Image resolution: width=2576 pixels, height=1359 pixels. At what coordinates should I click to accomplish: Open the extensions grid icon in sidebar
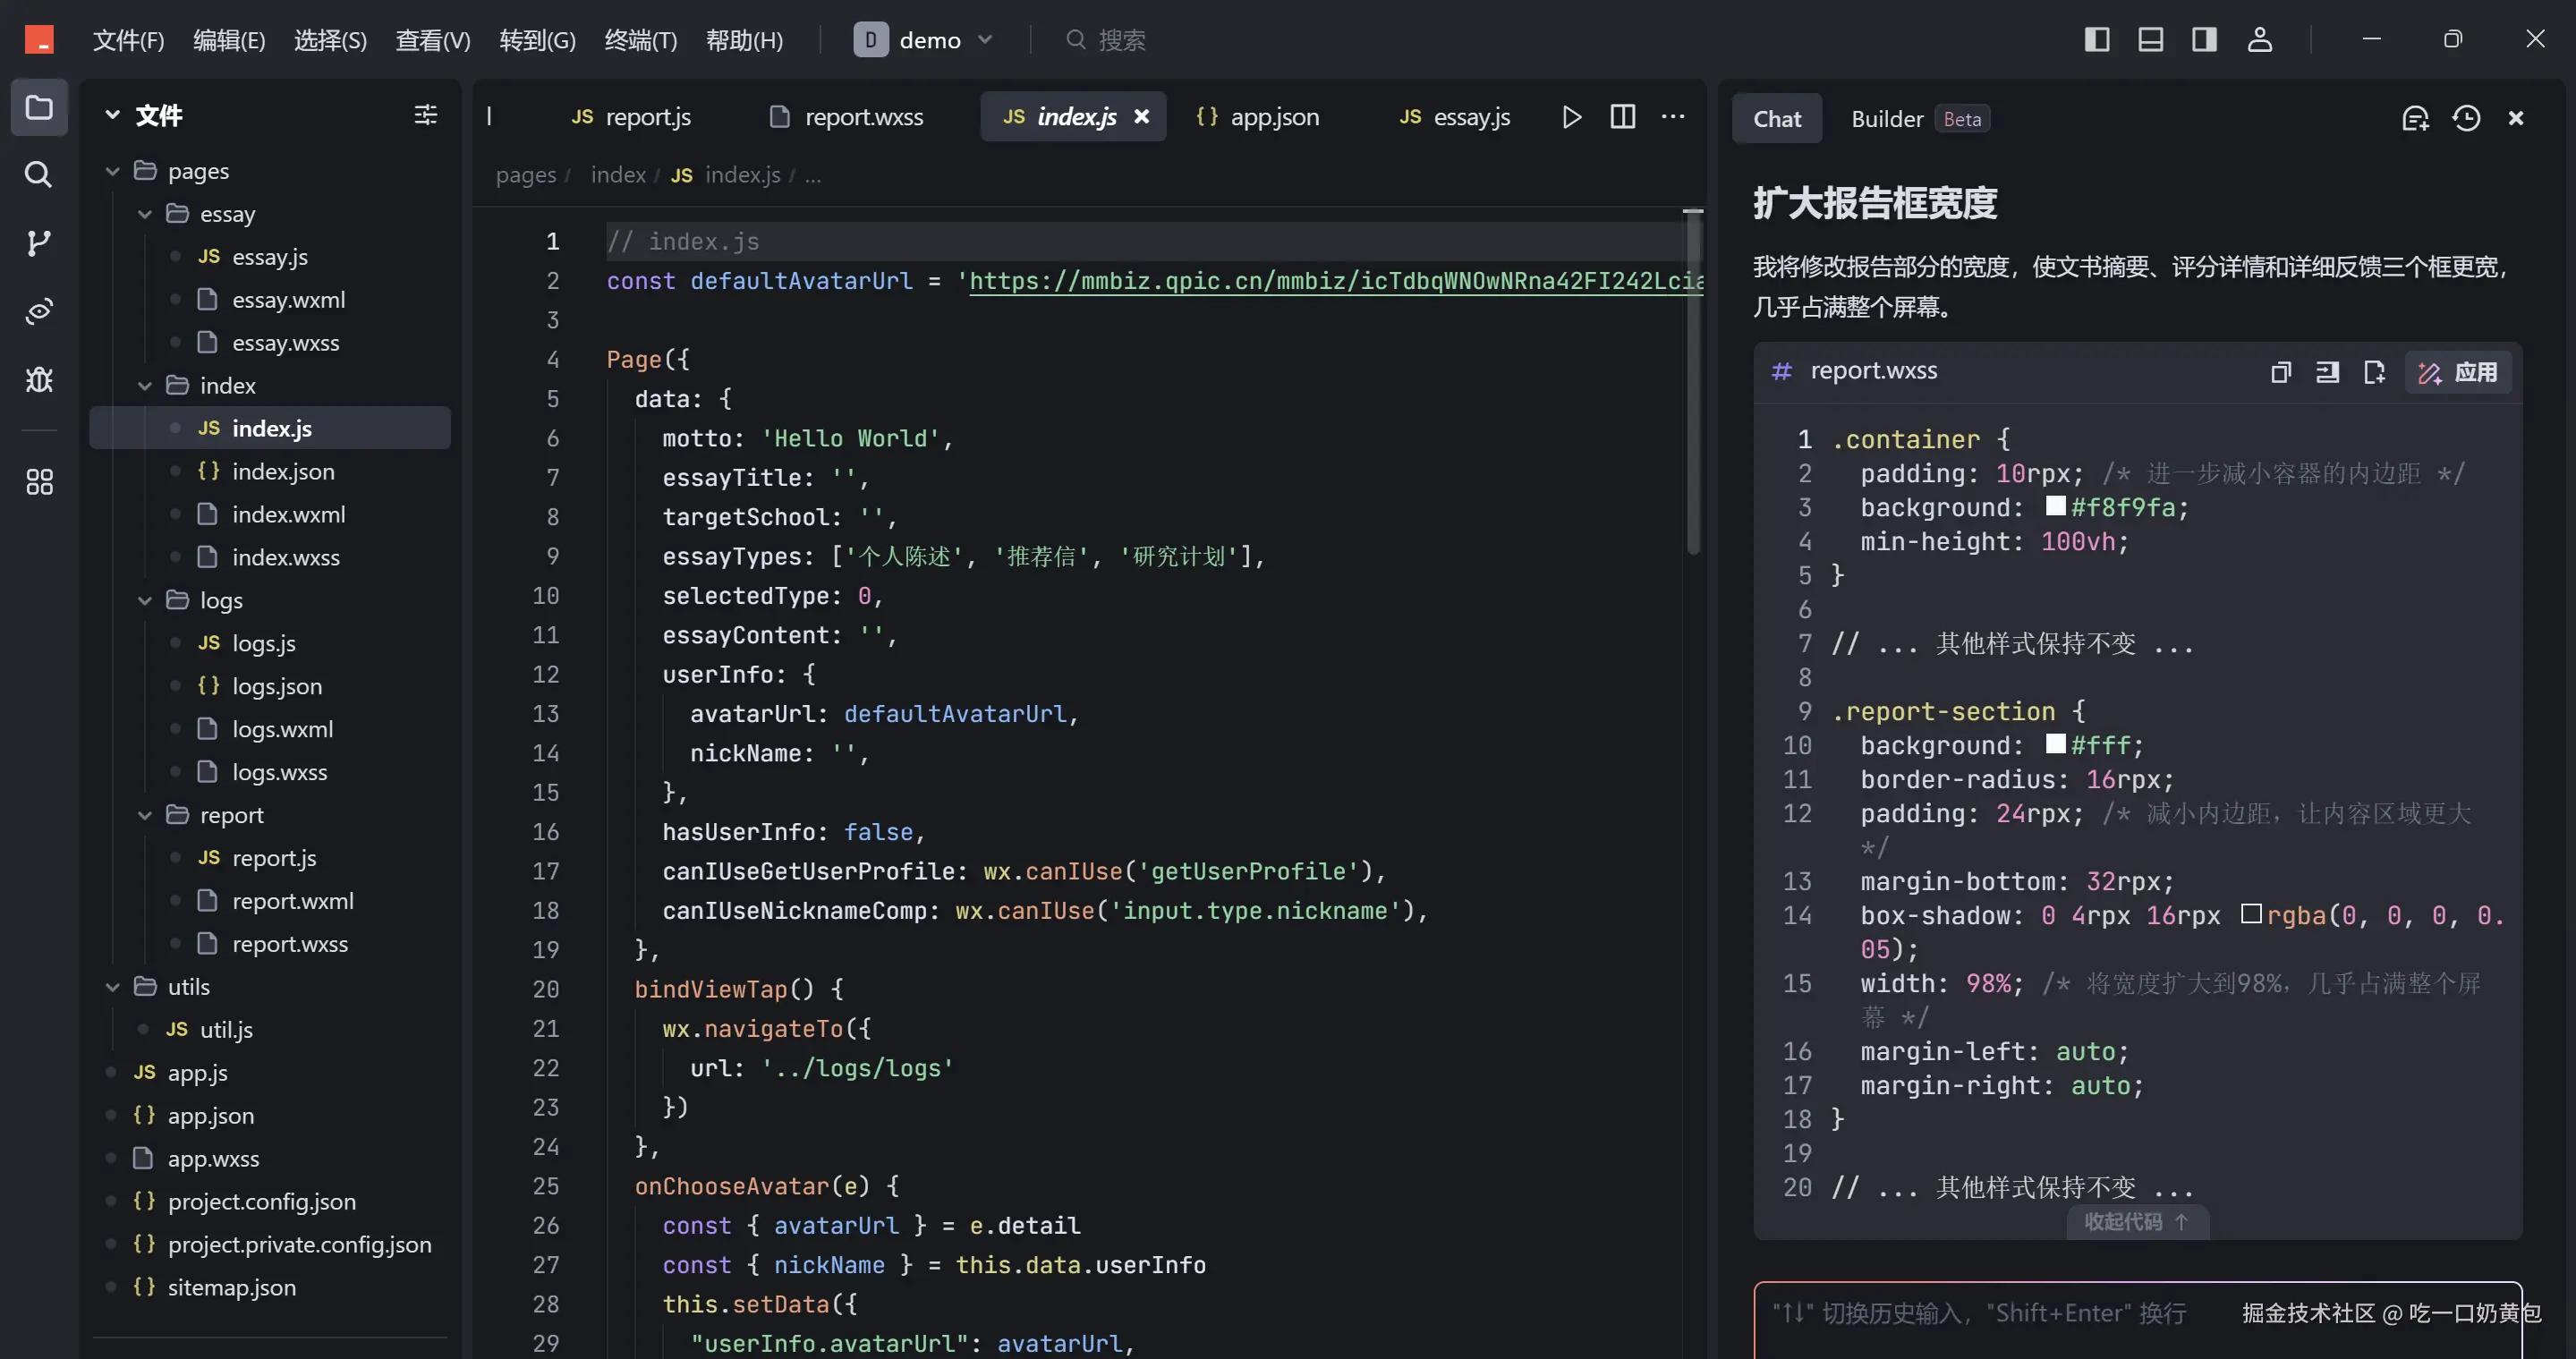38,482
